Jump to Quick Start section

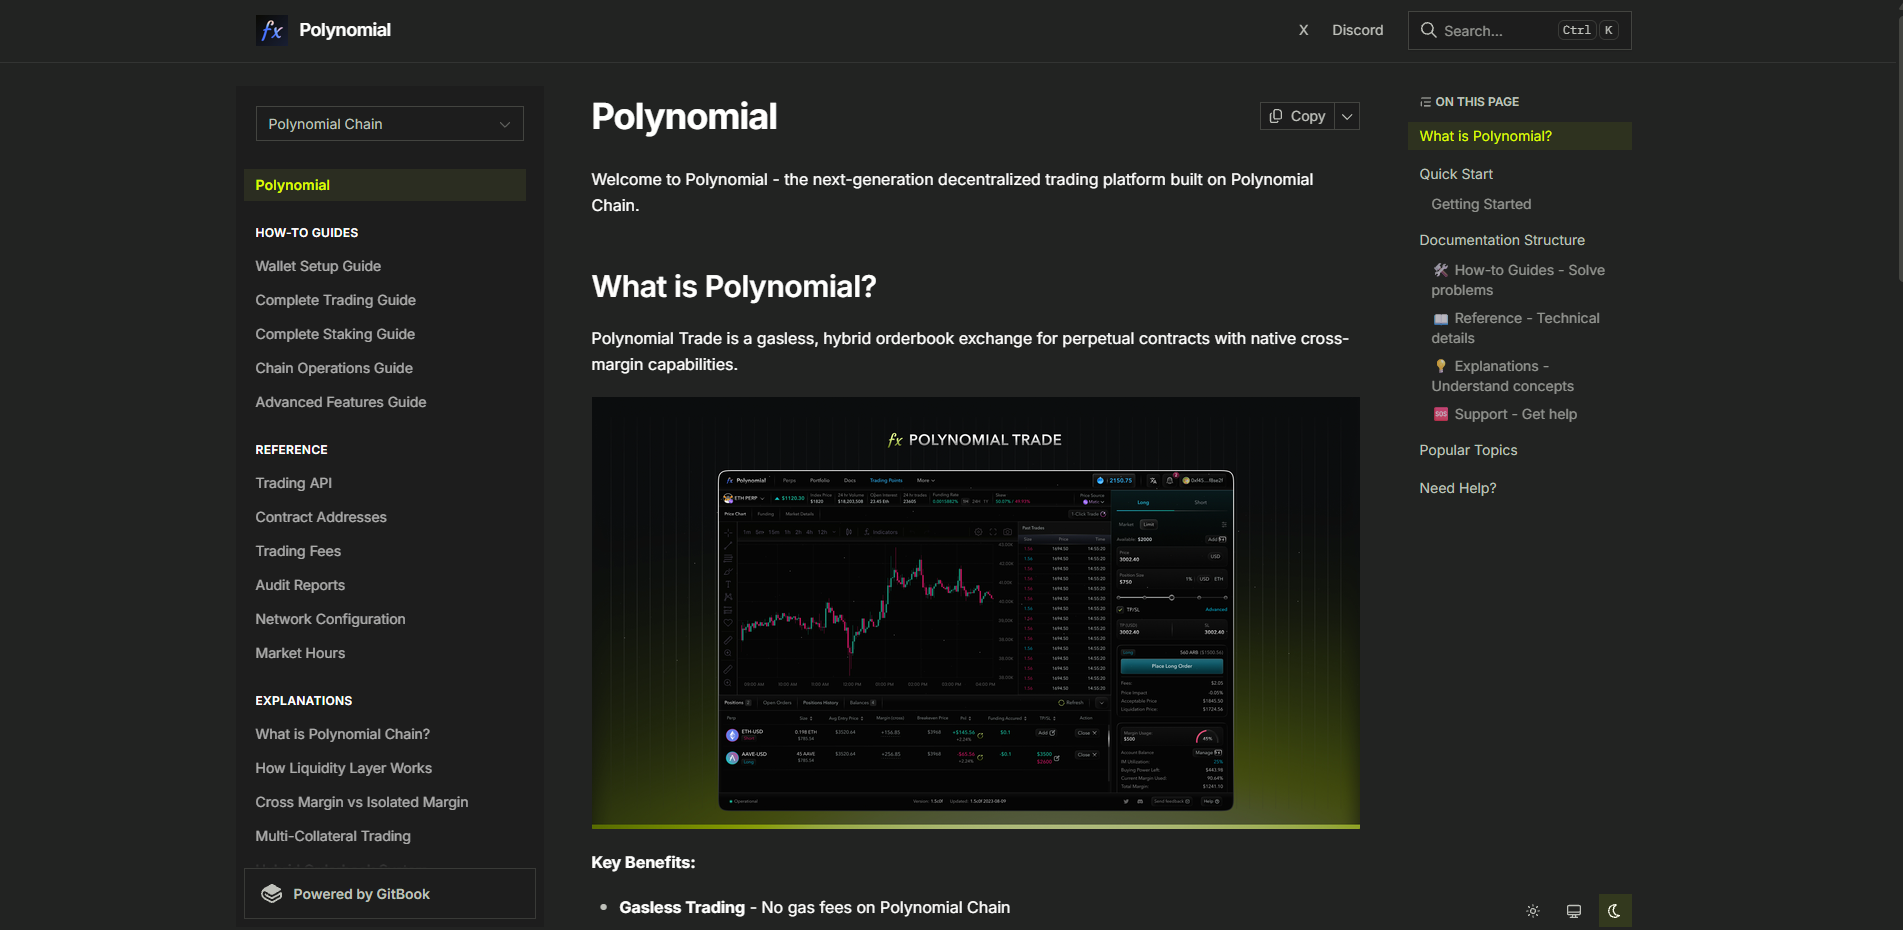(x=1456, y=174)
